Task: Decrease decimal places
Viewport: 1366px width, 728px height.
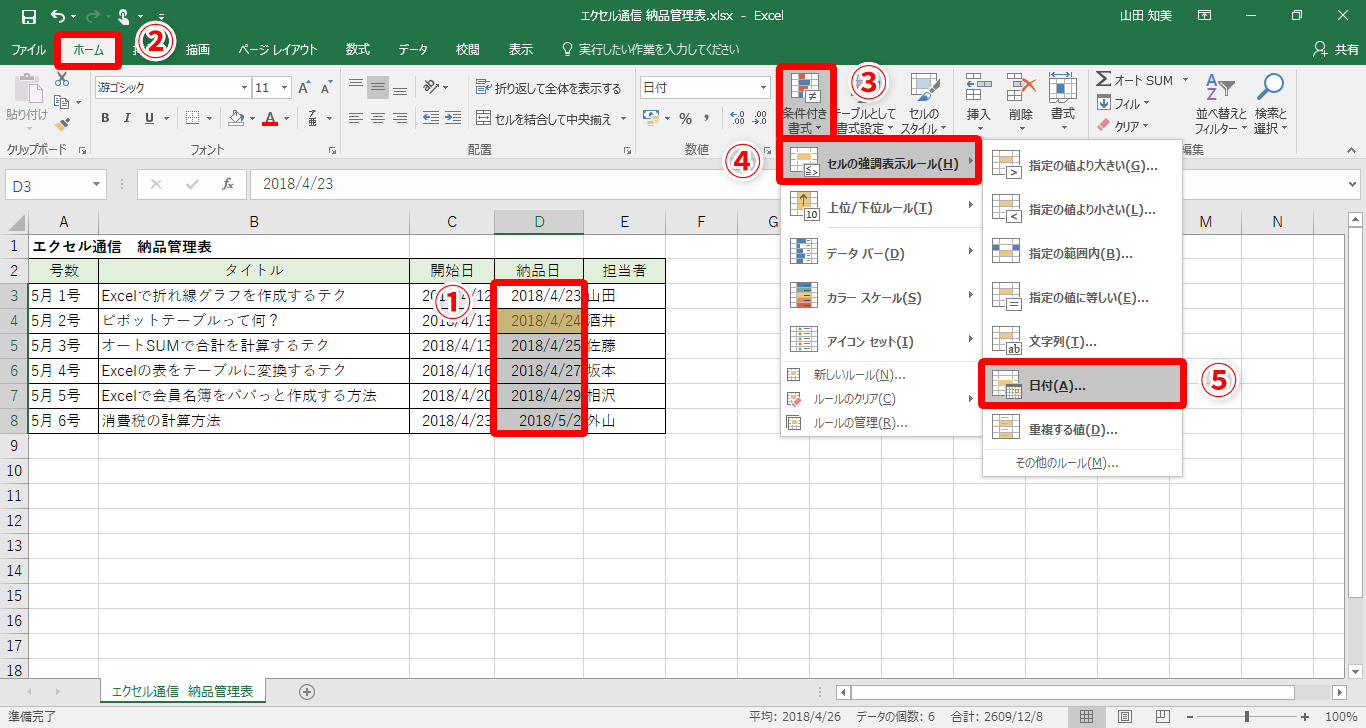Action: pos(761,118)
